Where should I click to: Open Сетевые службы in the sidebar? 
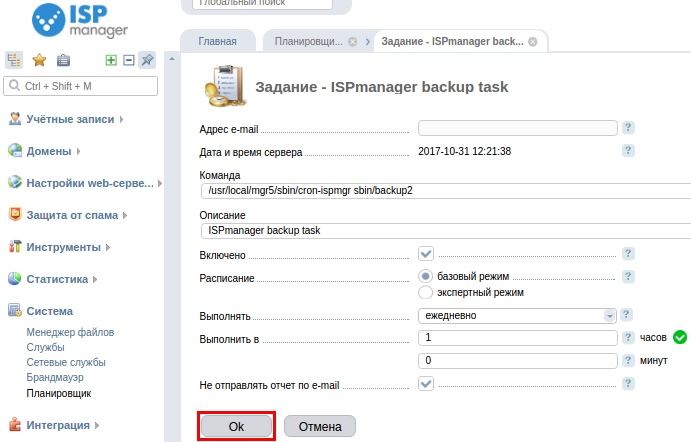(66, 362)
